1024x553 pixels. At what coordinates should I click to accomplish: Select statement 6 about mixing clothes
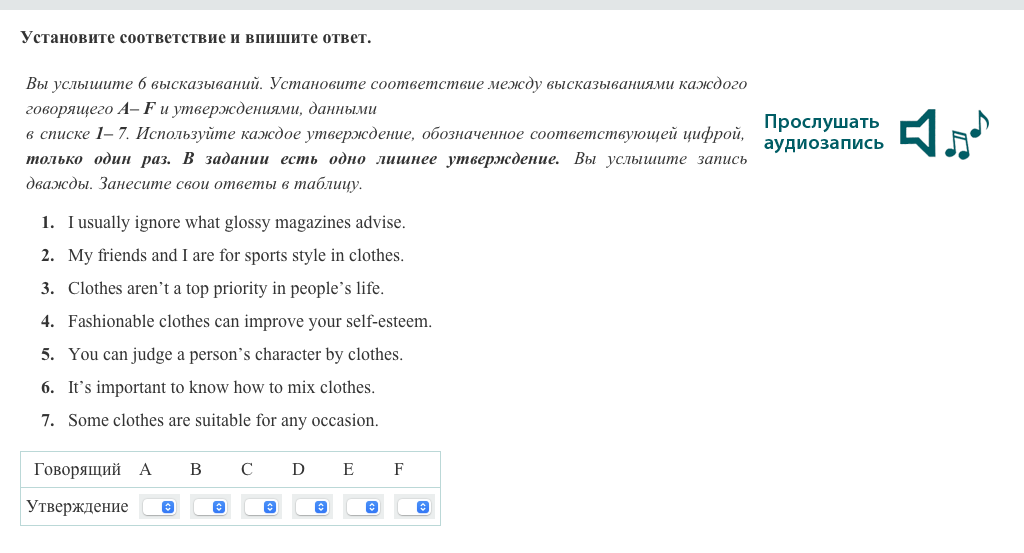[x=221, y=388]
